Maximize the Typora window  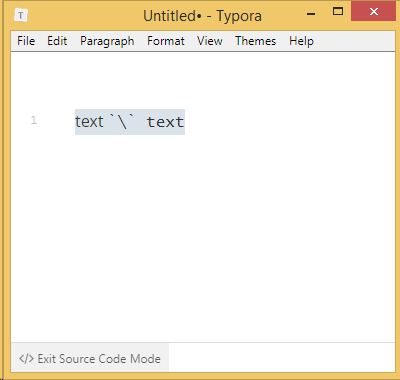[338, 12]
